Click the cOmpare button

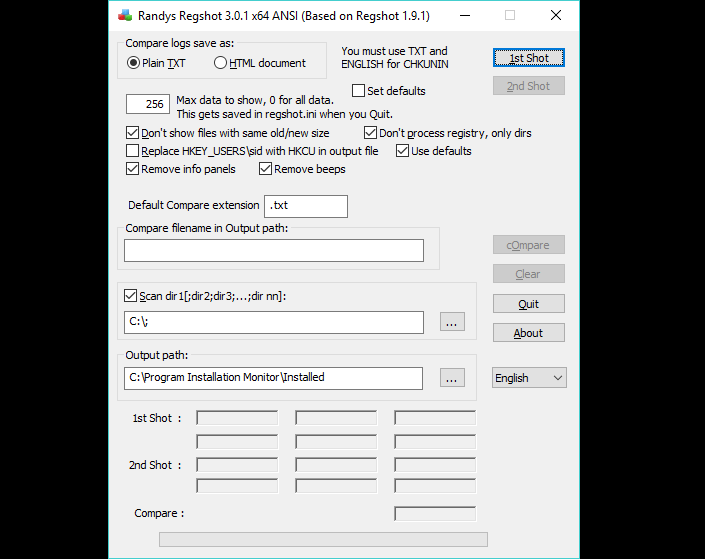coord(529,245)
